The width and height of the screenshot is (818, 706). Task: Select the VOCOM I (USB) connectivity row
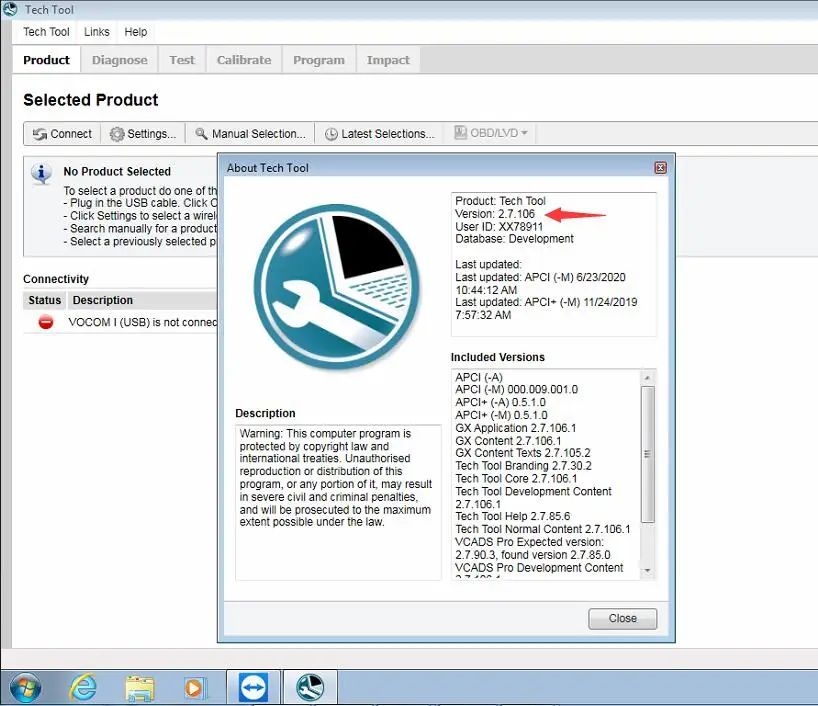121,322
